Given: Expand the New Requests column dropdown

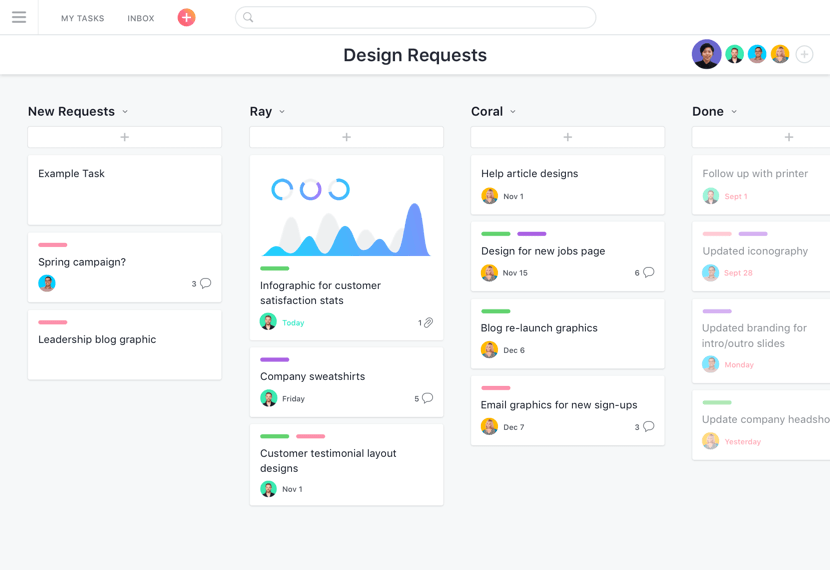Looking at the screenshot, I should tap(125, 112).
